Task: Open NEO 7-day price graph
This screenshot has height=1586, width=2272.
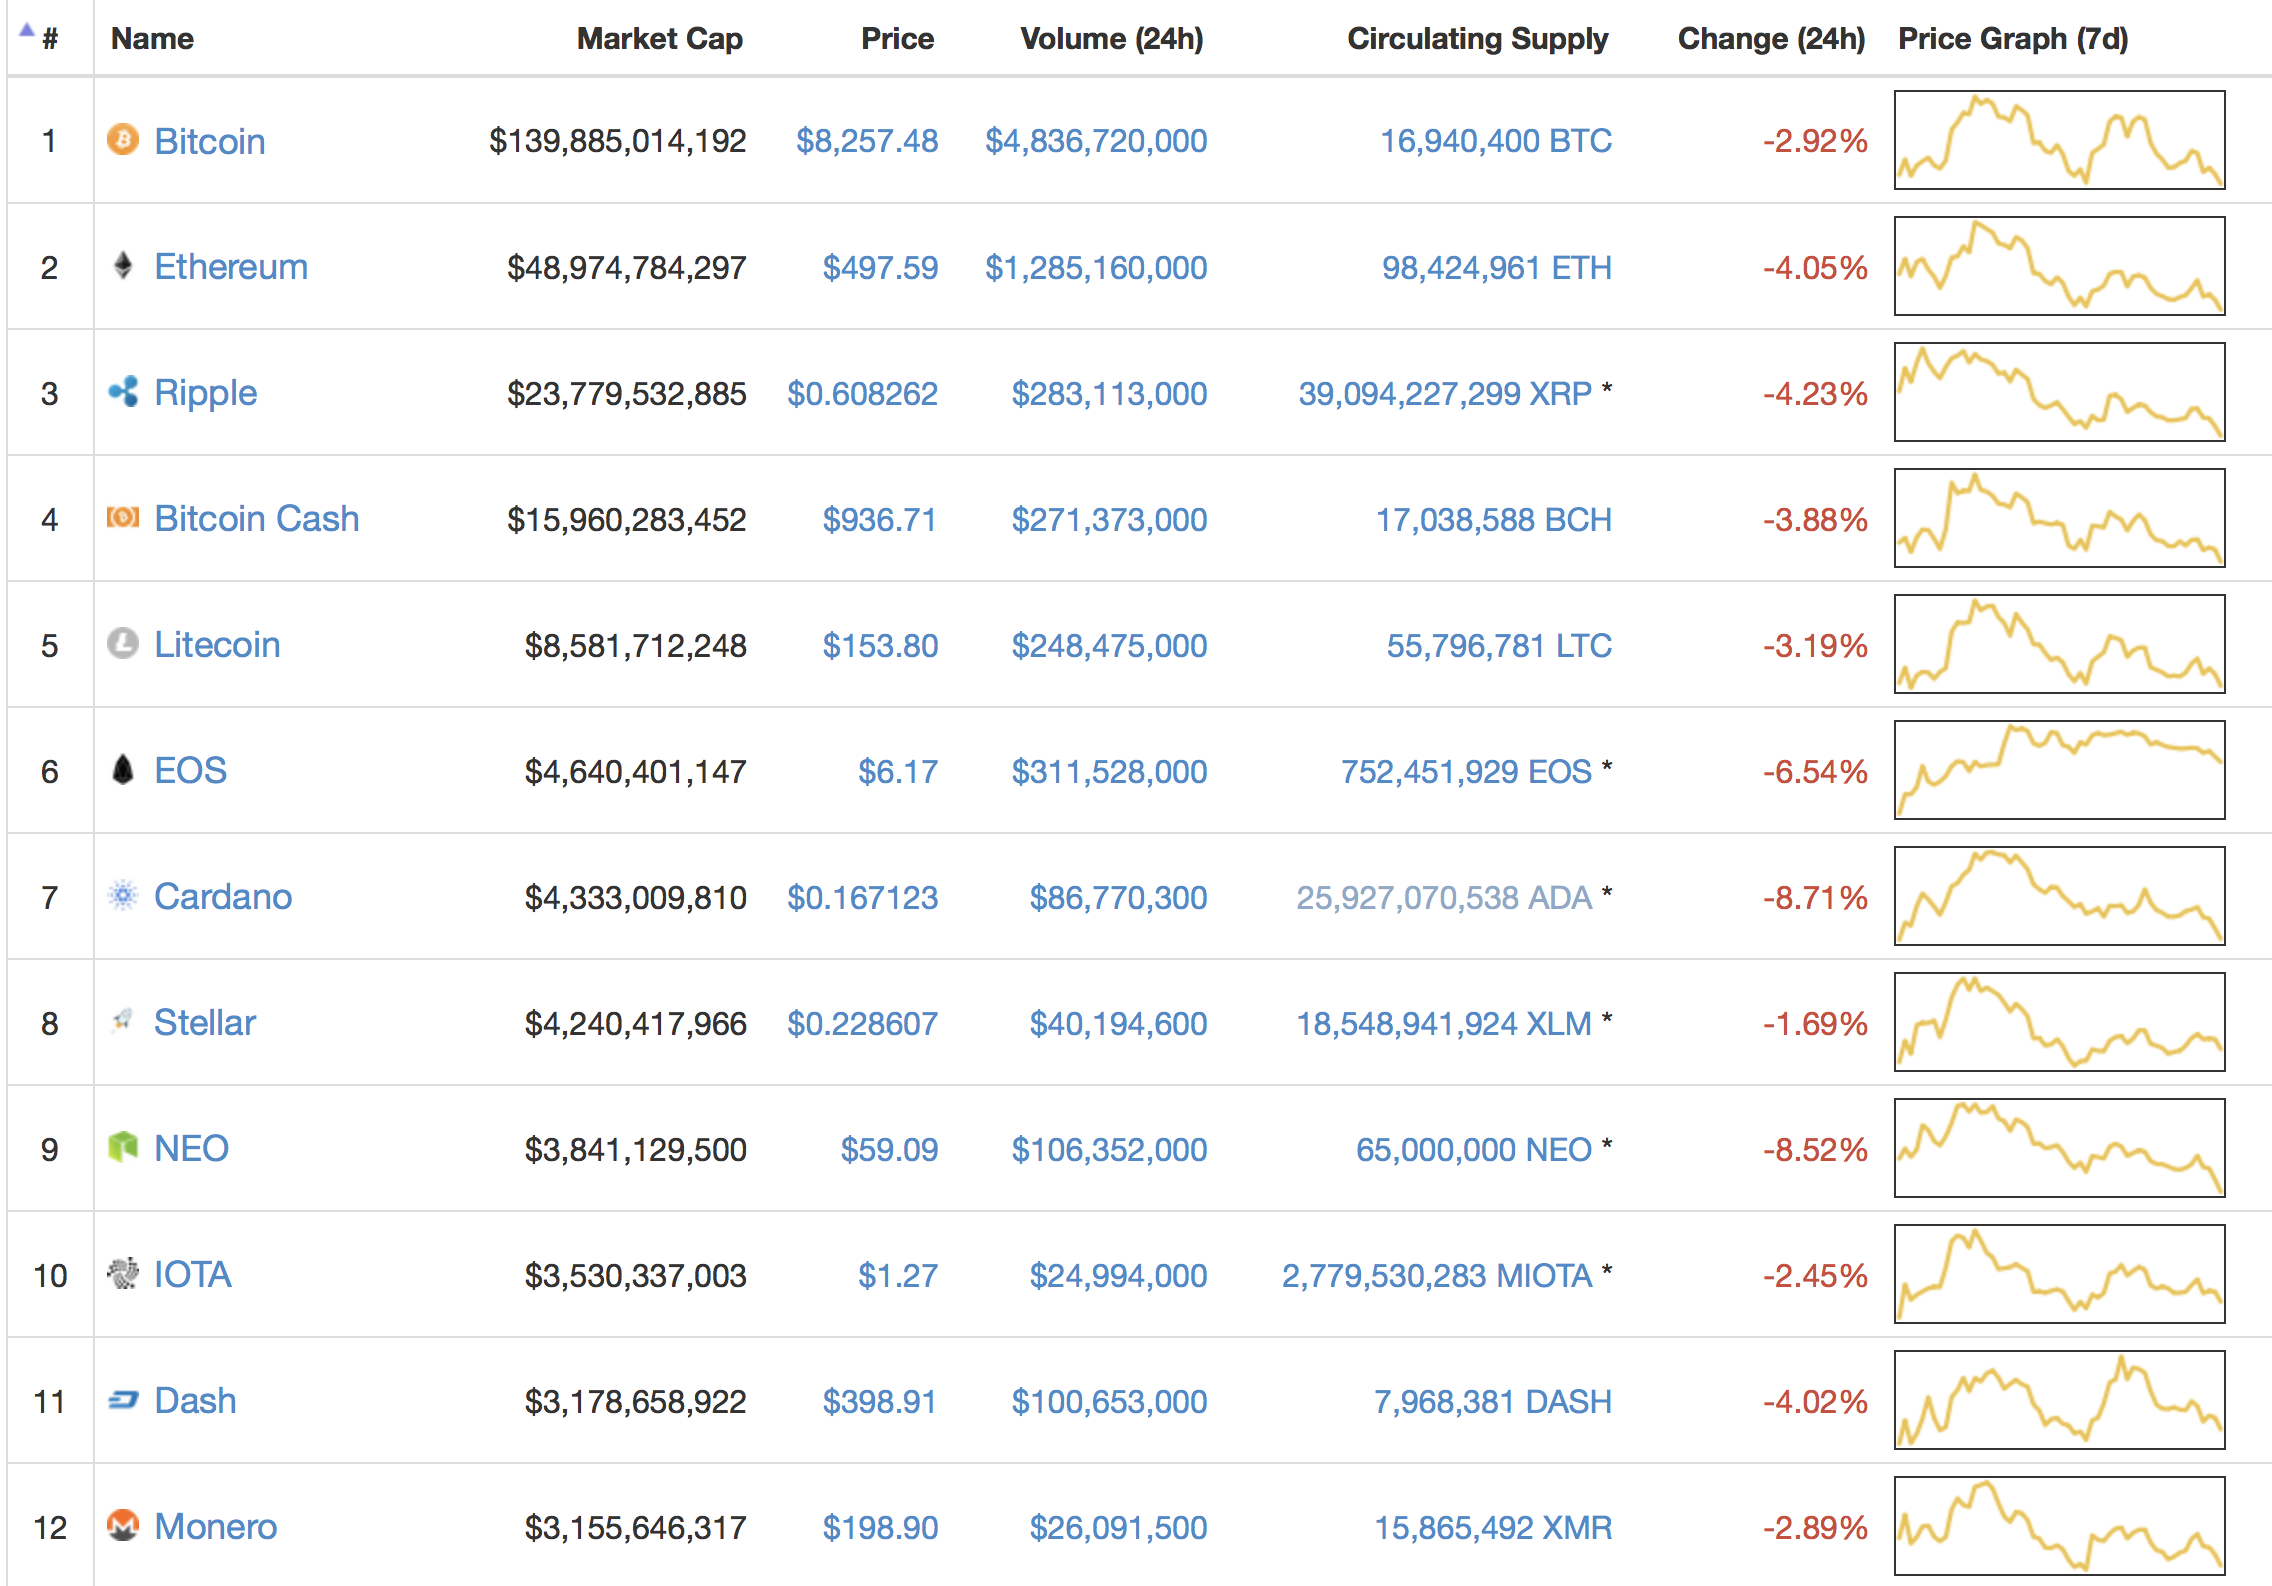Action: click(x=2060, y=1148)
